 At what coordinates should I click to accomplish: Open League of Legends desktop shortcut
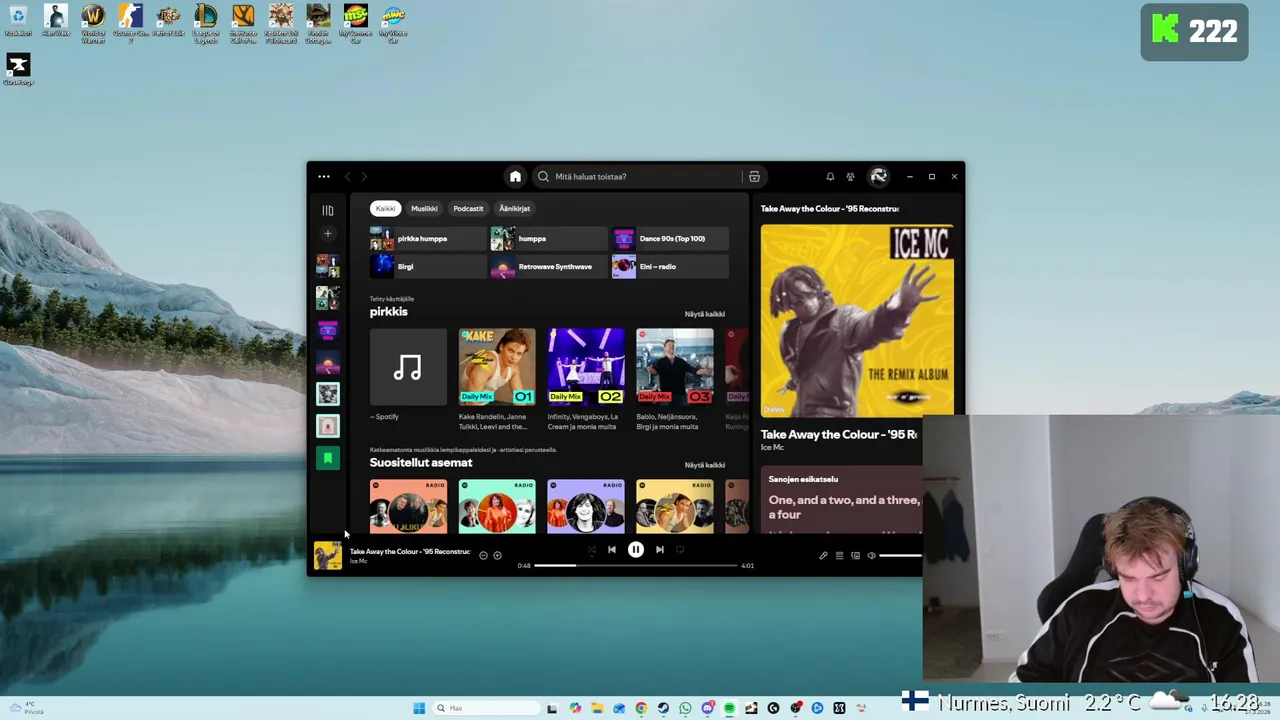point(205,24)
